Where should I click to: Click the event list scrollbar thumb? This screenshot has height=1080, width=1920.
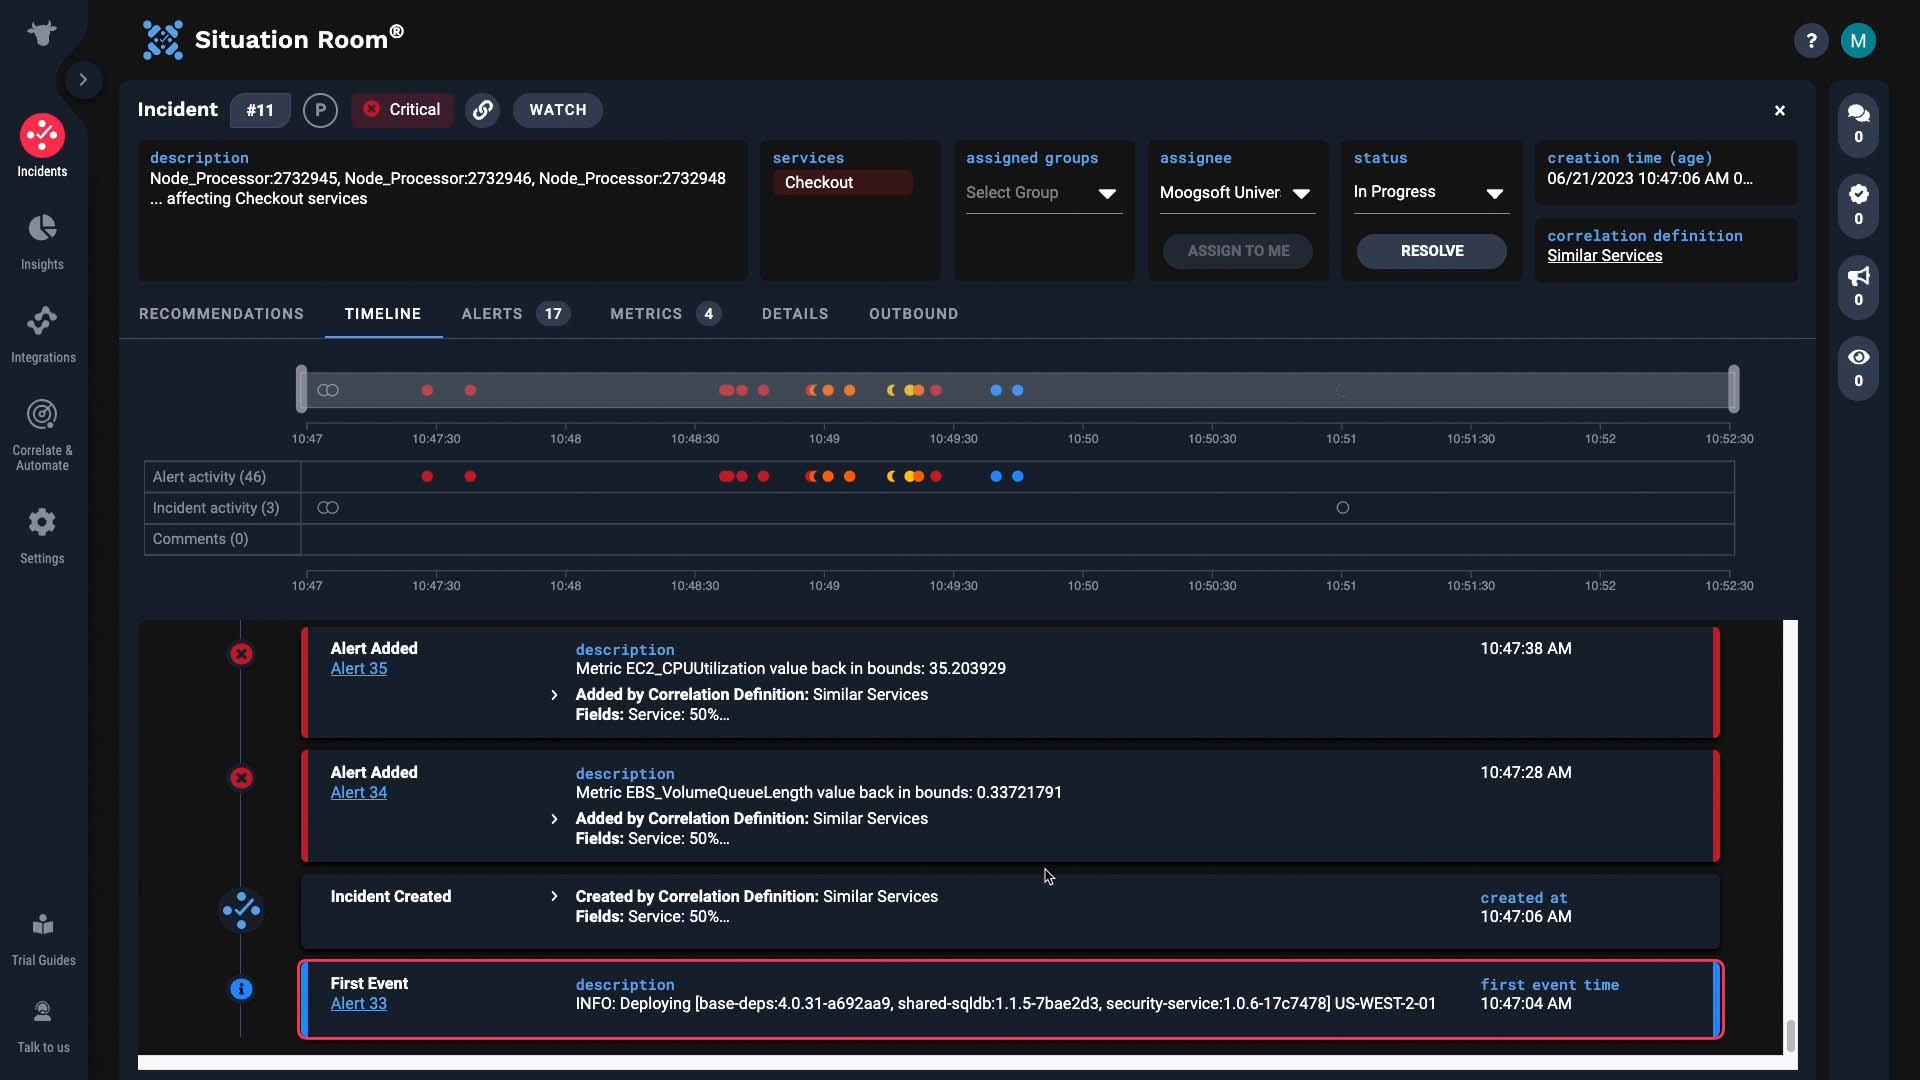[1791, 1036]
